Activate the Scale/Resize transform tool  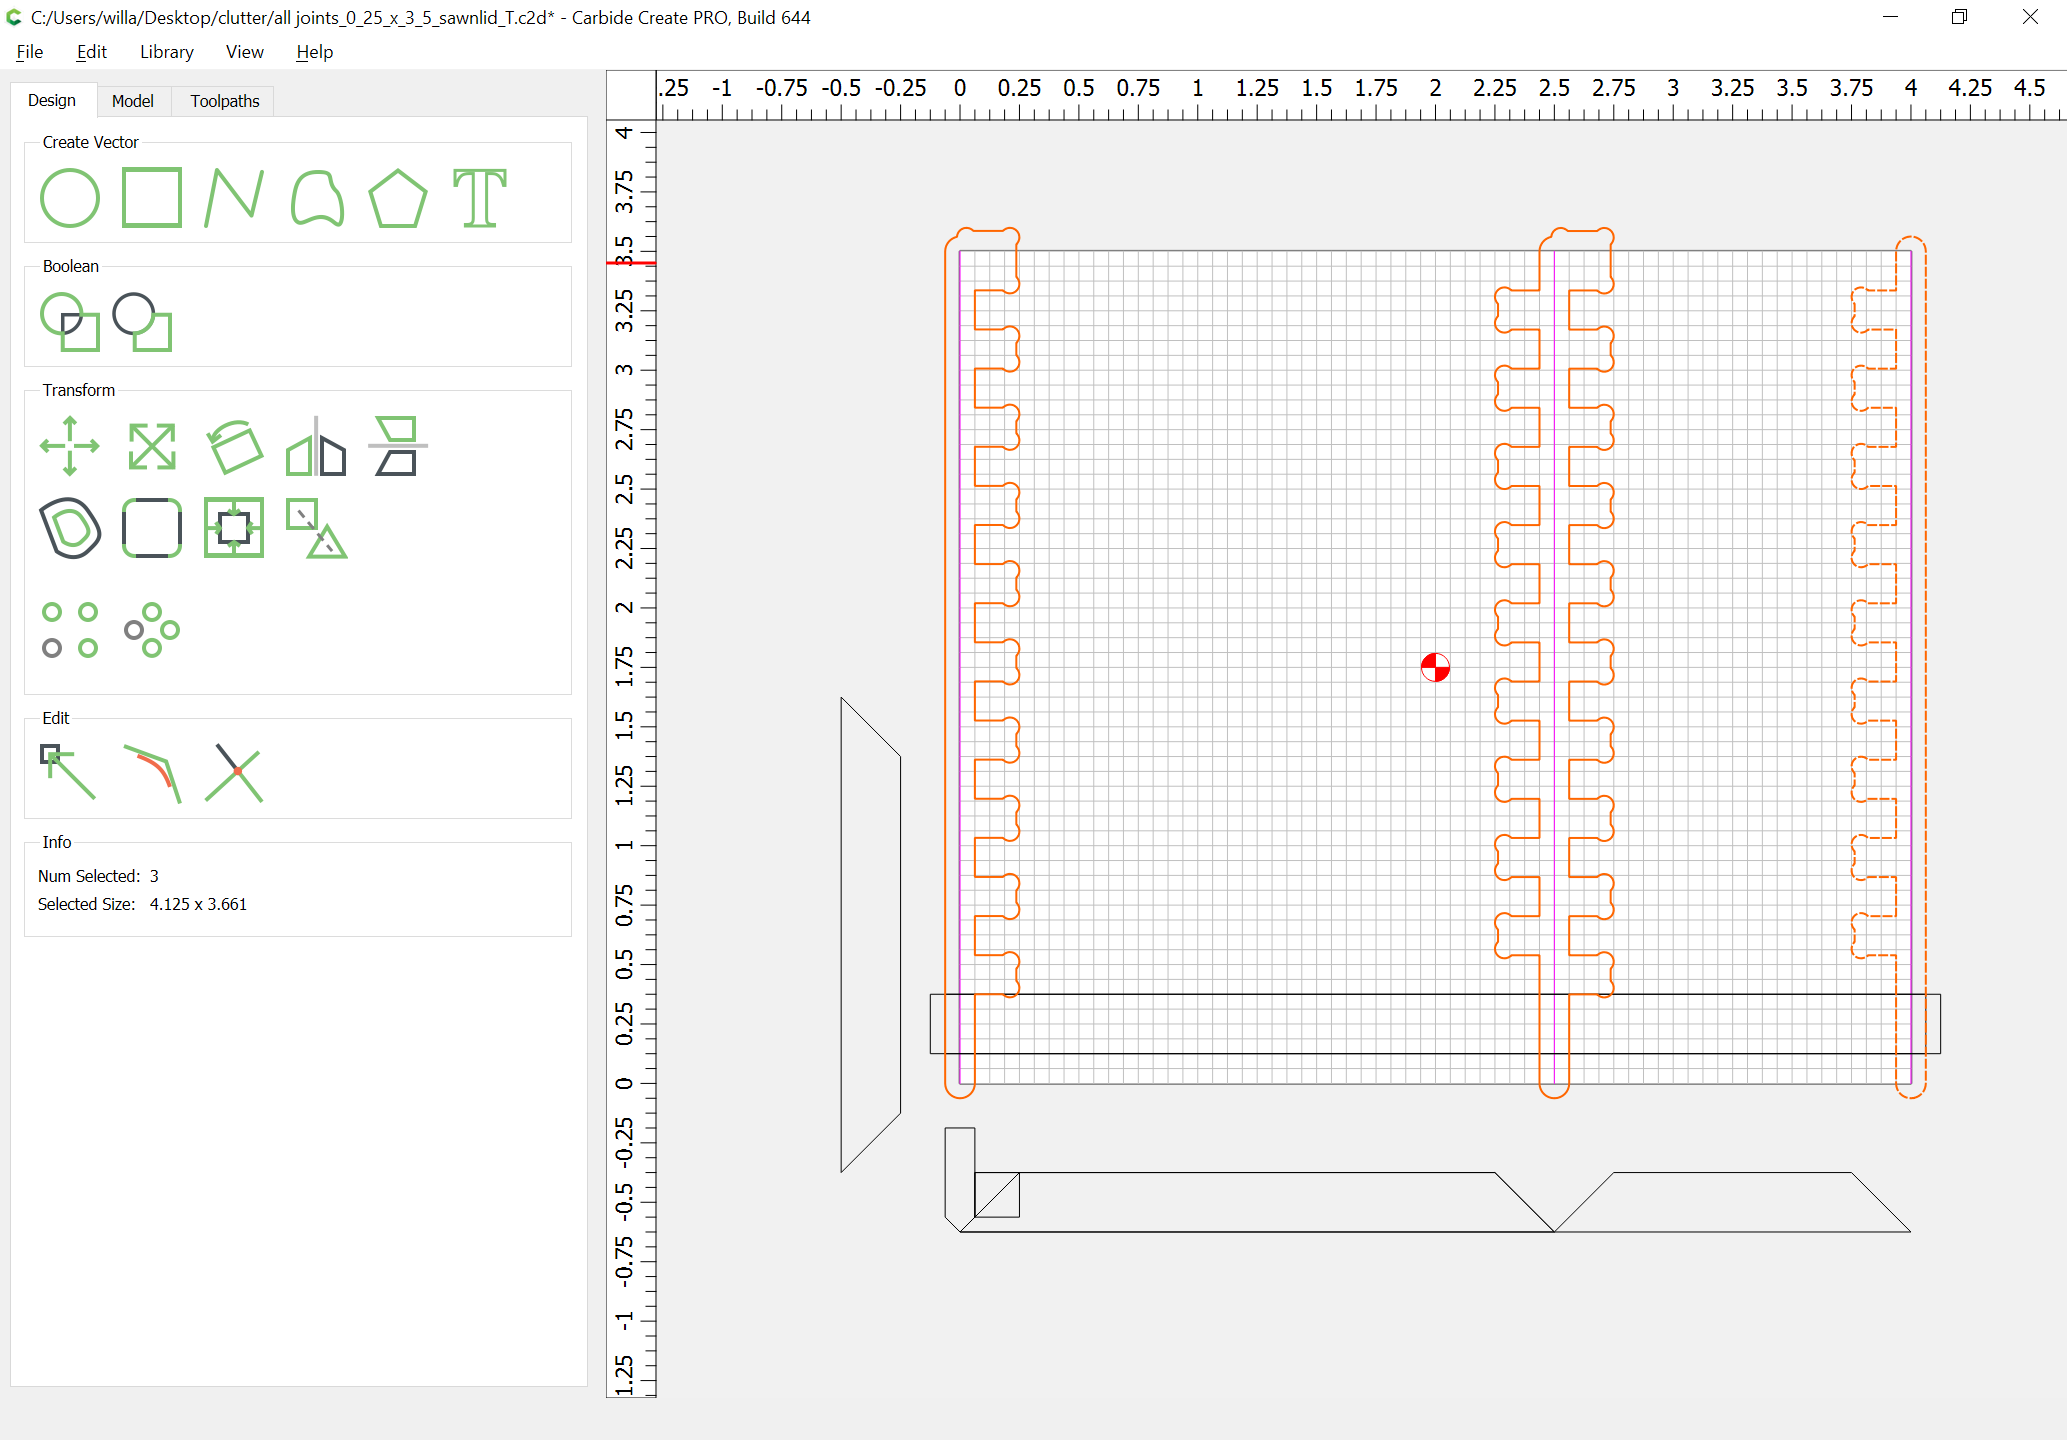pyautogui.click(x=152, y=446)
